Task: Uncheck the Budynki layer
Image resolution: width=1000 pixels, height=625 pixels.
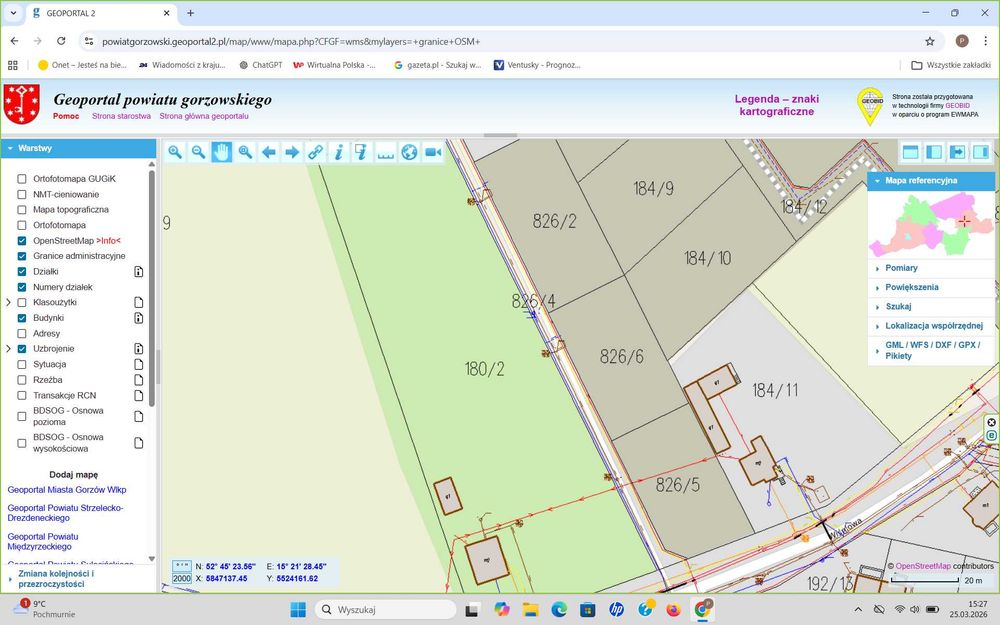Action: 22,318
